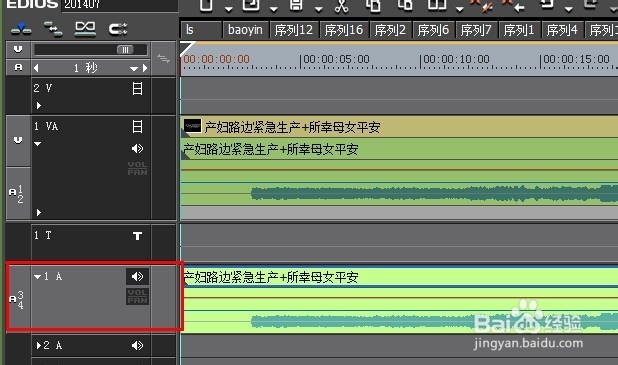Toggle insert/overwrite mode icon with blue arrow
Image resolution: width=618 pixels, height=365 pixels.
pyautogui.click(x=21, y=29)
